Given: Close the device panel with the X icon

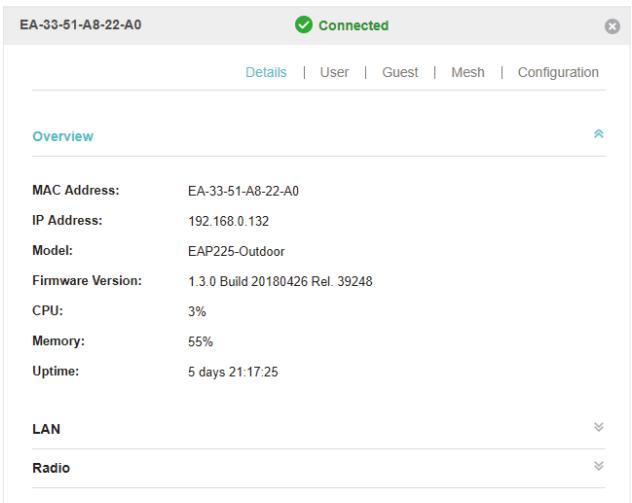Looking at the screenshot, I should point(612,27).
